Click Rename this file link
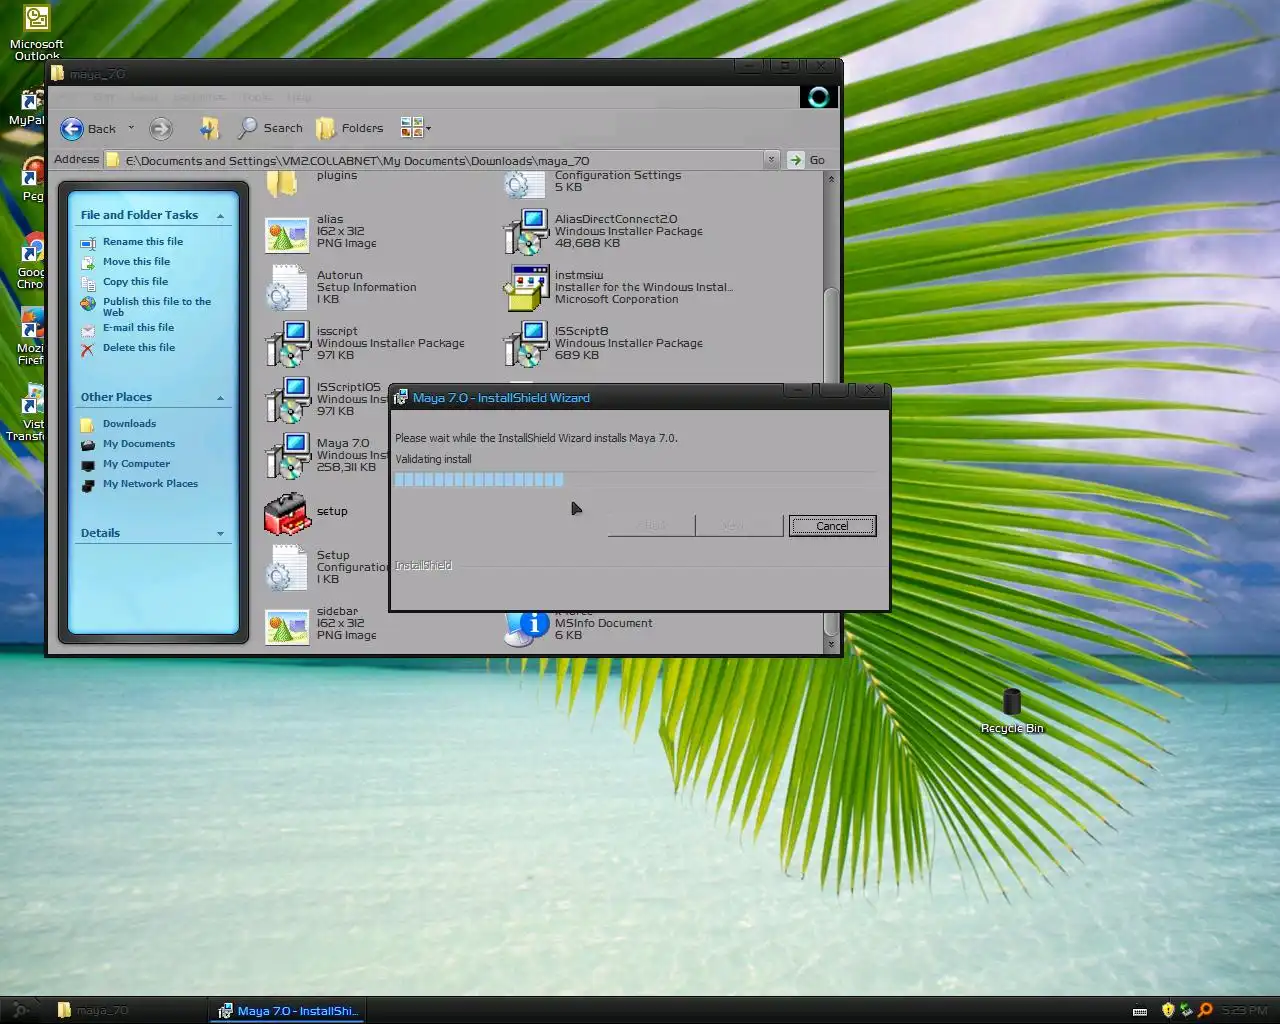The width and height of the screenshot is (1280, 1024). coord(143,242)
